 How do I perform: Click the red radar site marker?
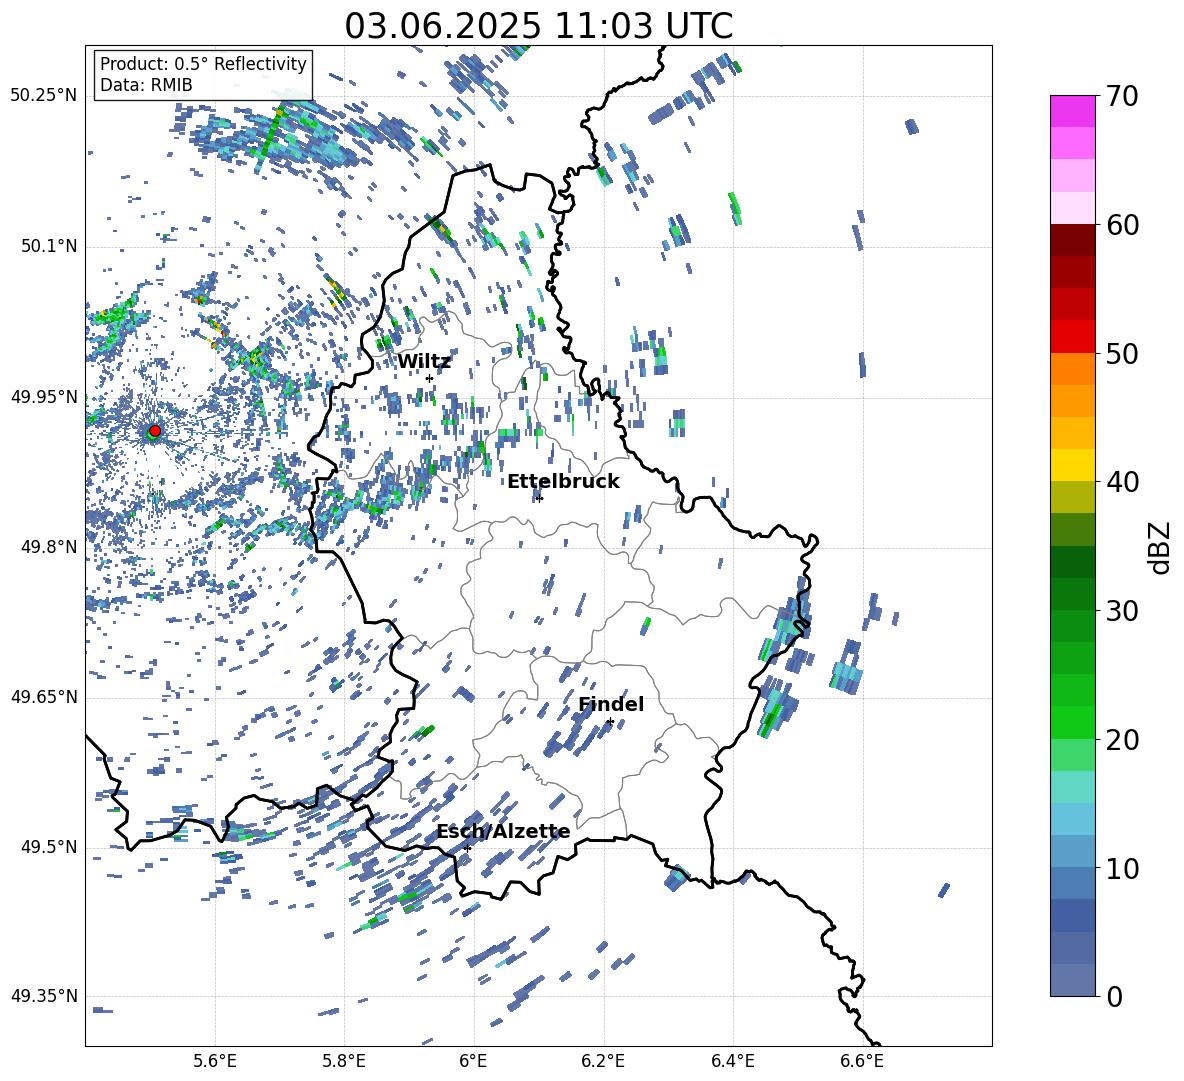point(155,431)
